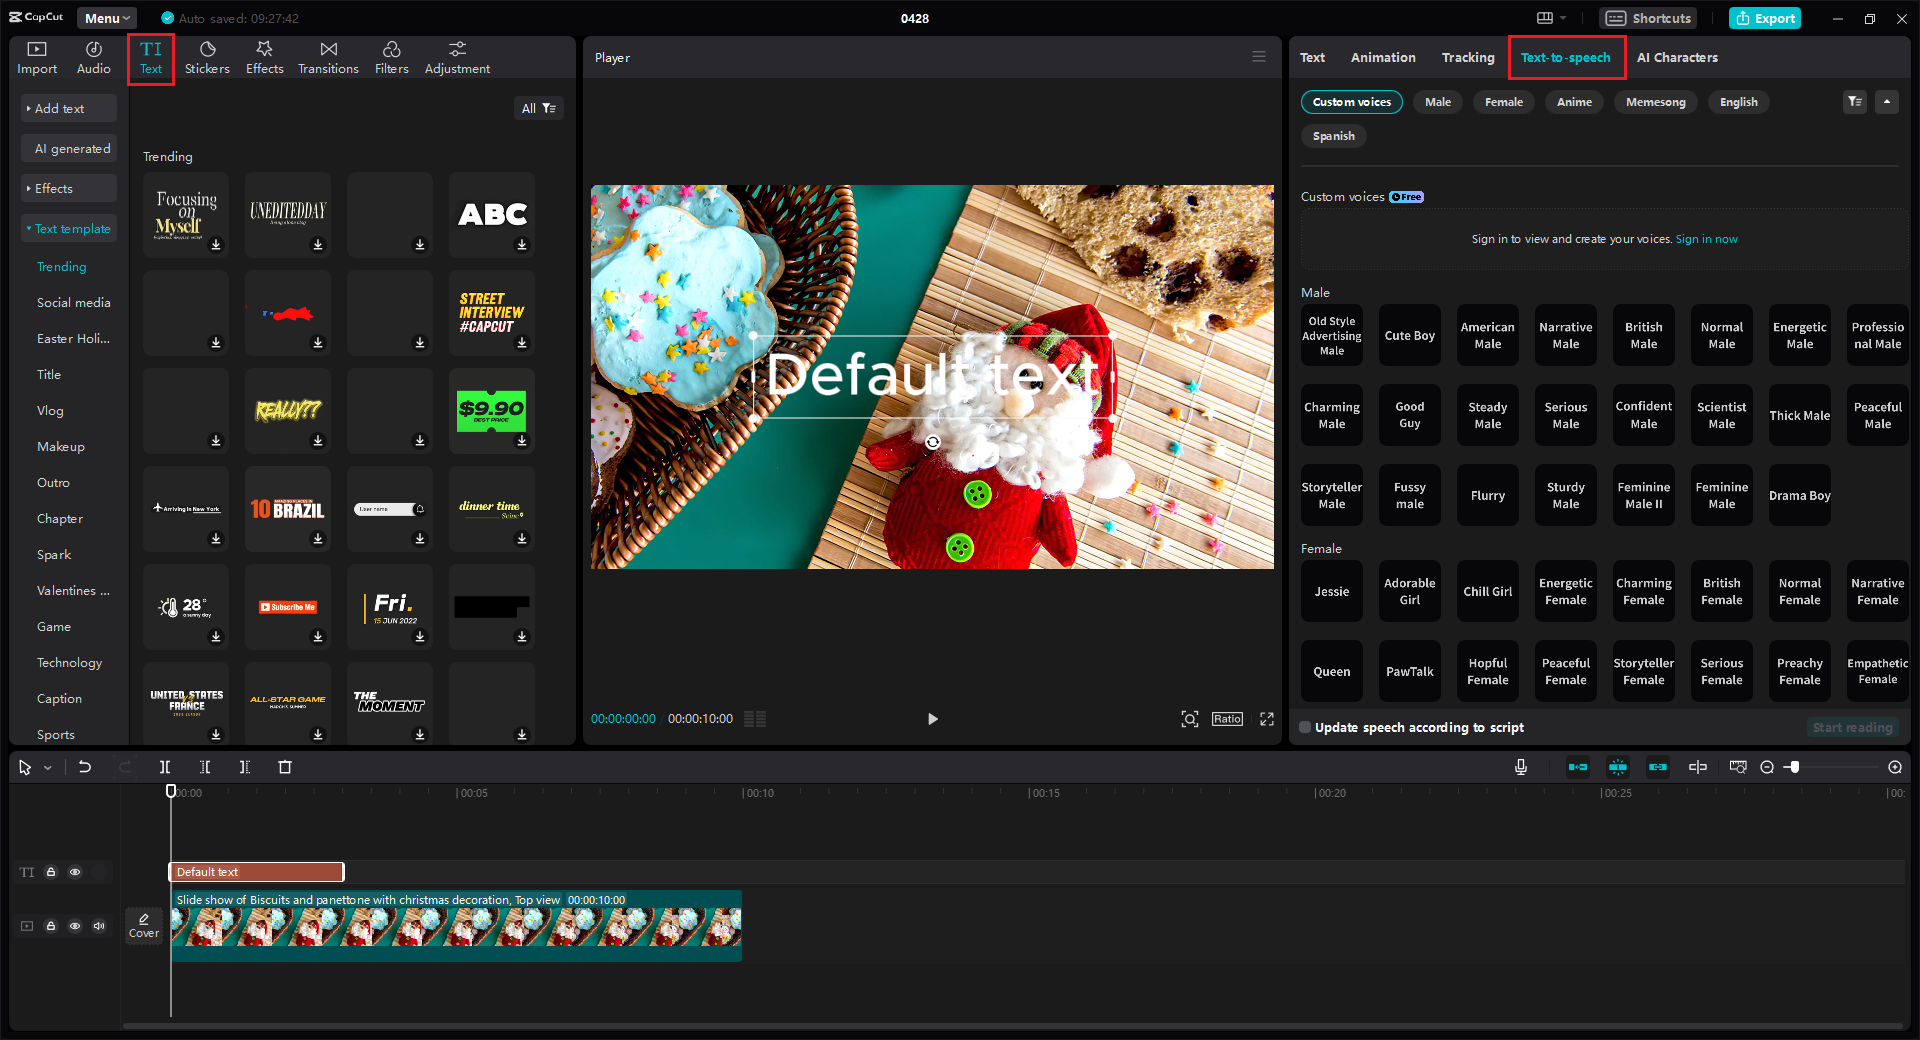The image size is (1920, 1040).
Task: Open the Menu dropdown
Action: [107, 18]
